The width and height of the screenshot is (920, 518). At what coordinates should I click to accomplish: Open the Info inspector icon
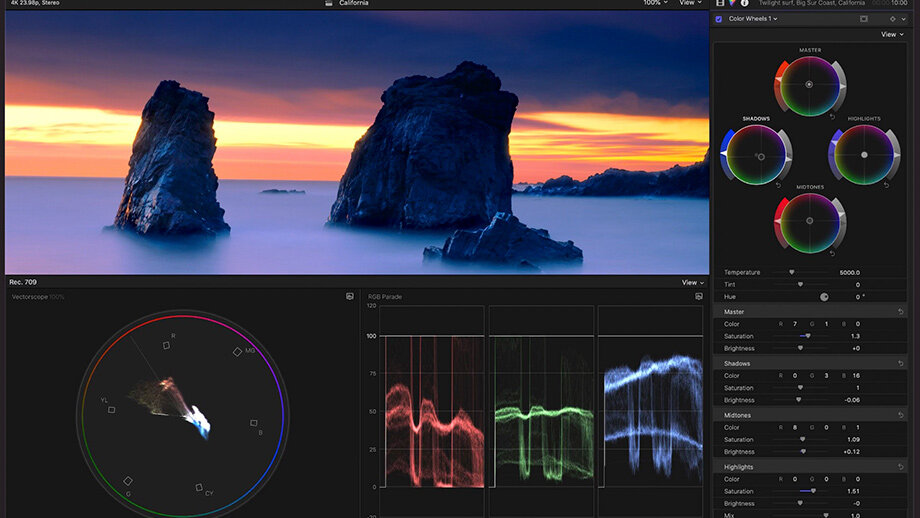(x=745, y=3)
